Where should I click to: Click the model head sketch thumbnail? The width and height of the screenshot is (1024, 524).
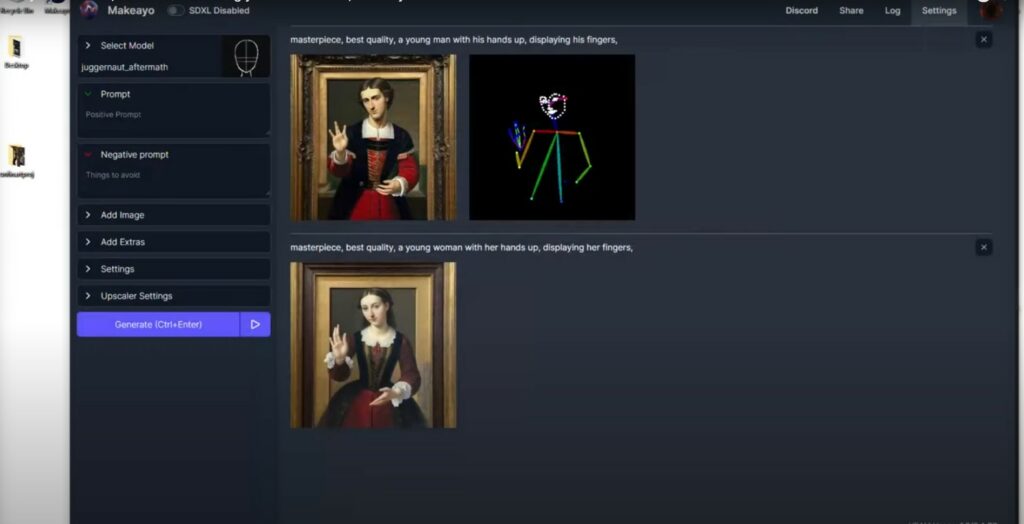[246, 56]
